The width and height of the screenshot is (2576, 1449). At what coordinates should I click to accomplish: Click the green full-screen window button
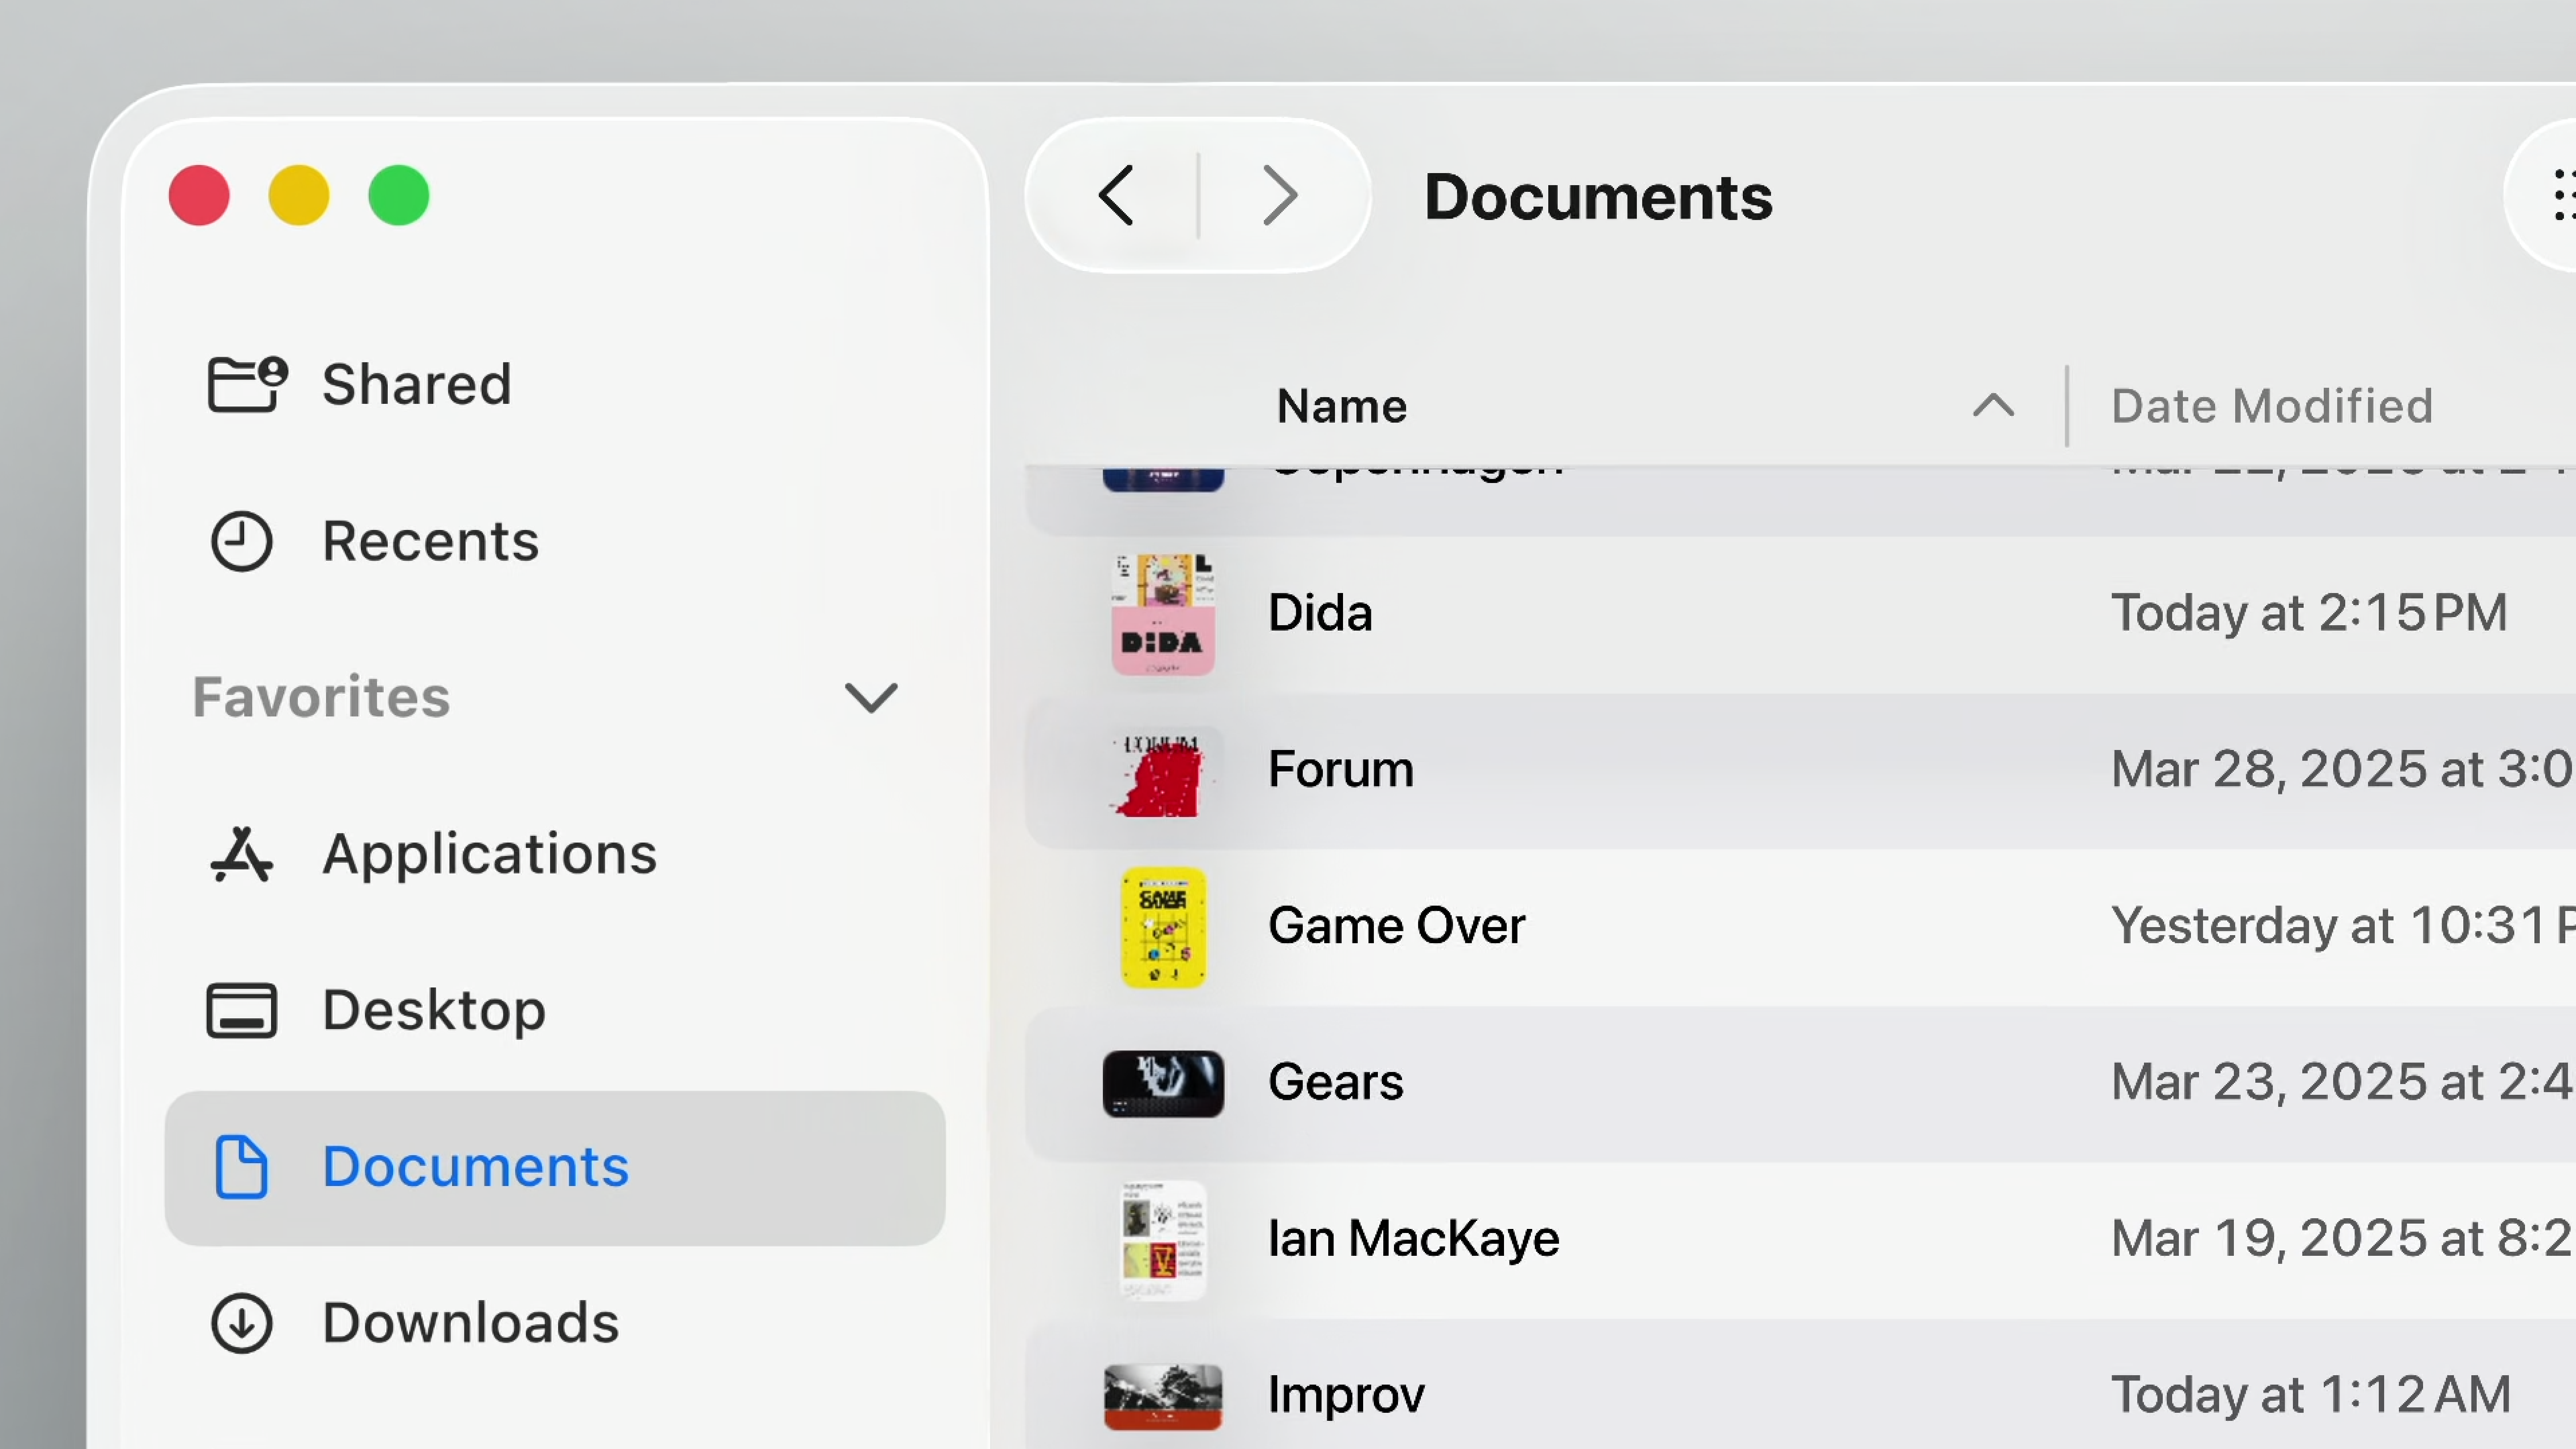tap(398, 196)
